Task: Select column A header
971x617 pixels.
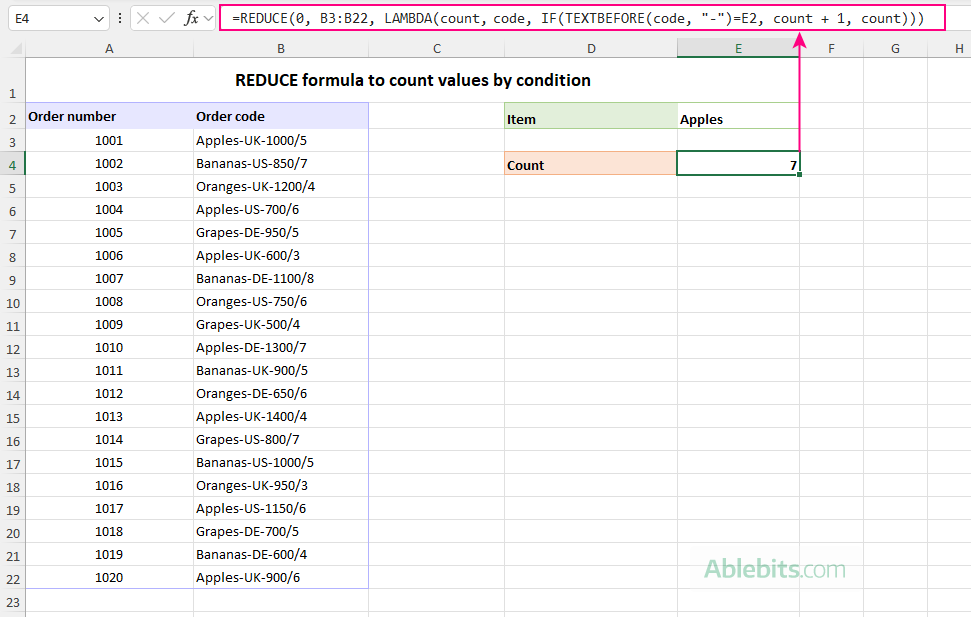Action: 109,48
